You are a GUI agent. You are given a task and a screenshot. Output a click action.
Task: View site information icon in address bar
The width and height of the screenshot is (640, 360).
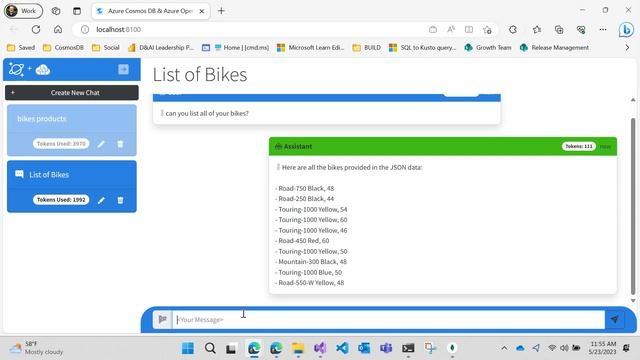(85, 29)
